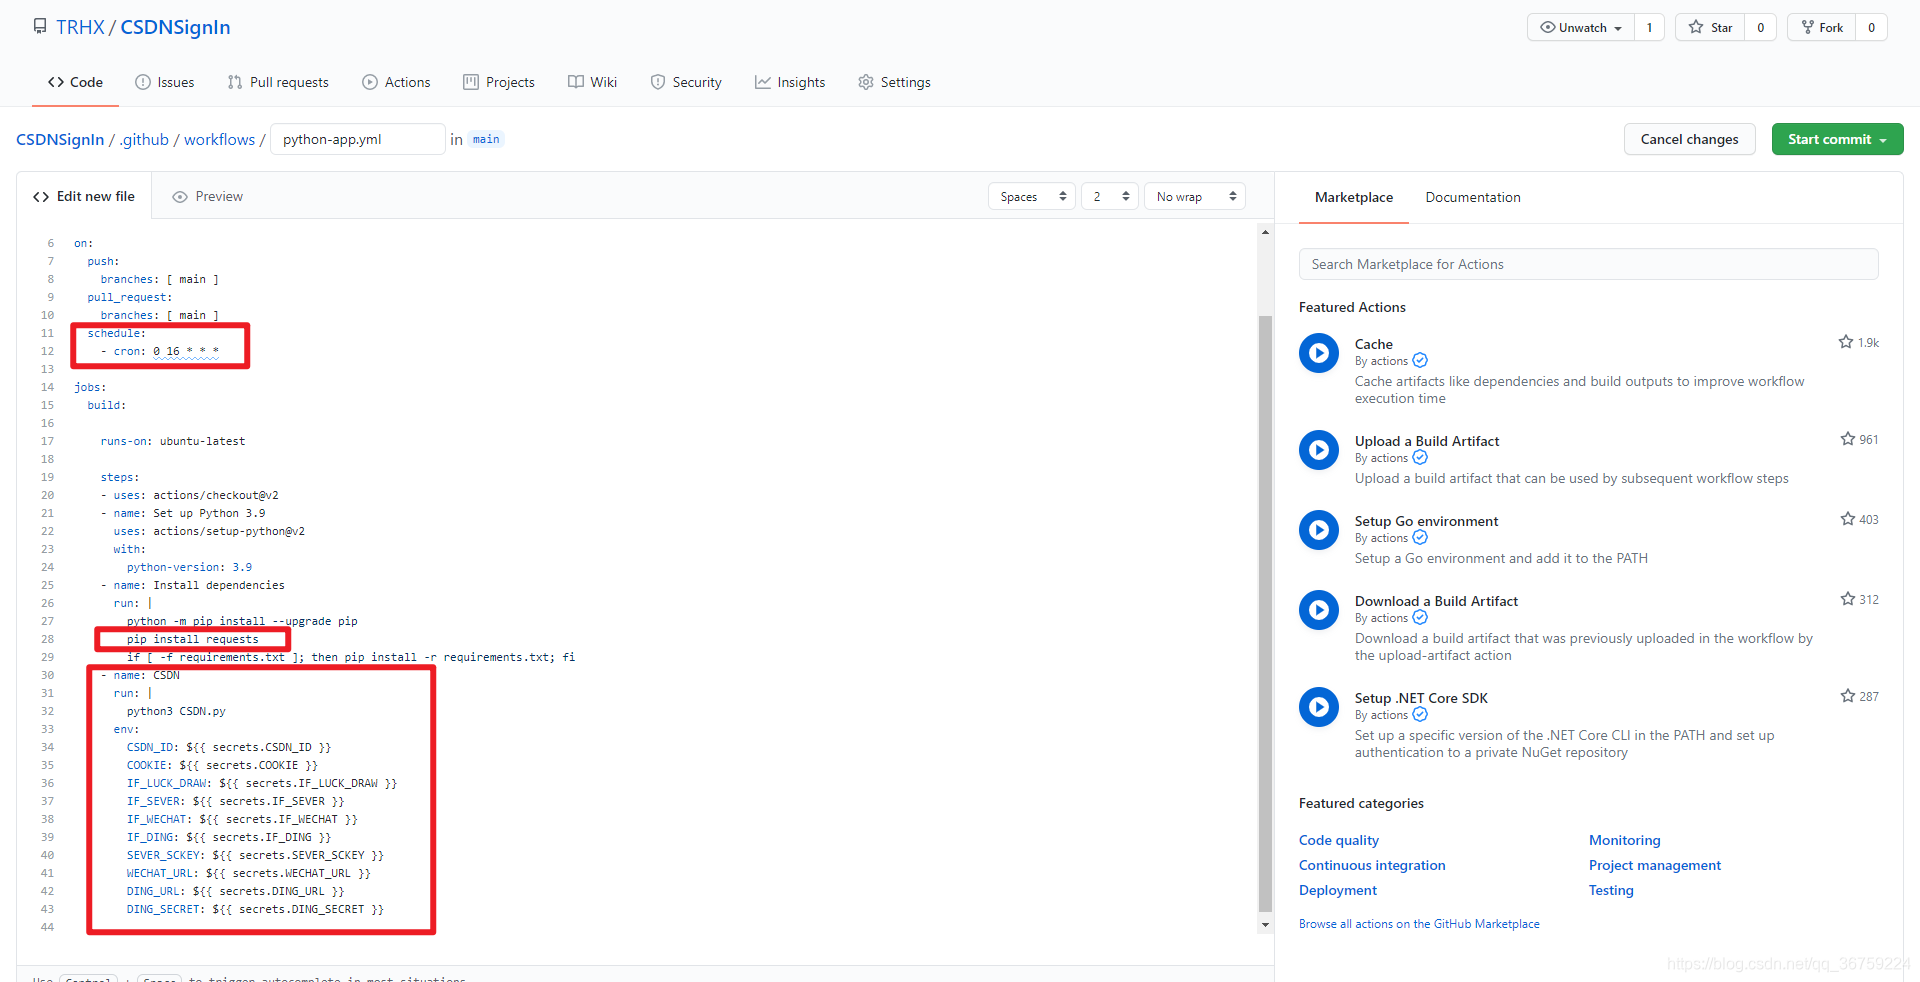Open the TRHX owner link
Image resolution: width=1920 pixels, height=982 pixels.
click(x=80, y=27)
